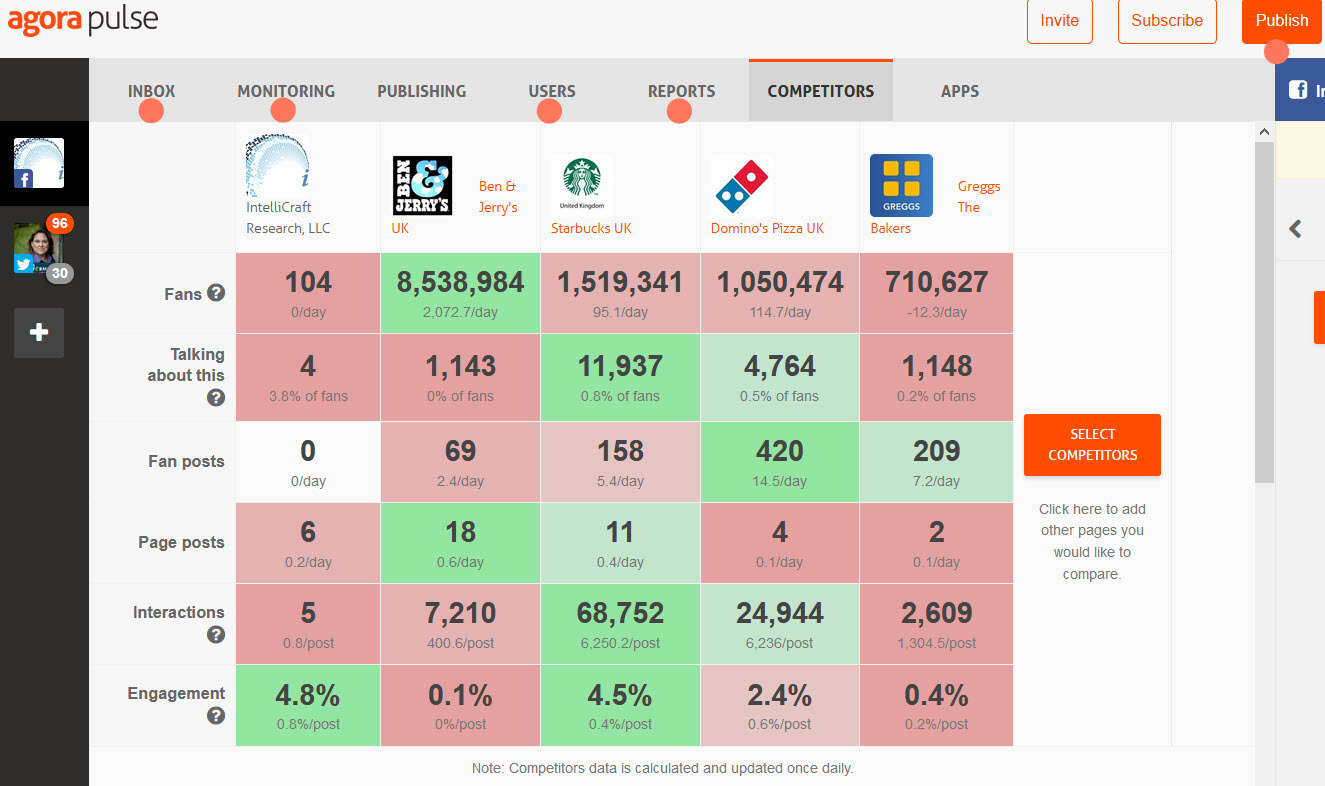Click the 8,538,984 fans cell
1325x786 pixels.
[460, 293]
